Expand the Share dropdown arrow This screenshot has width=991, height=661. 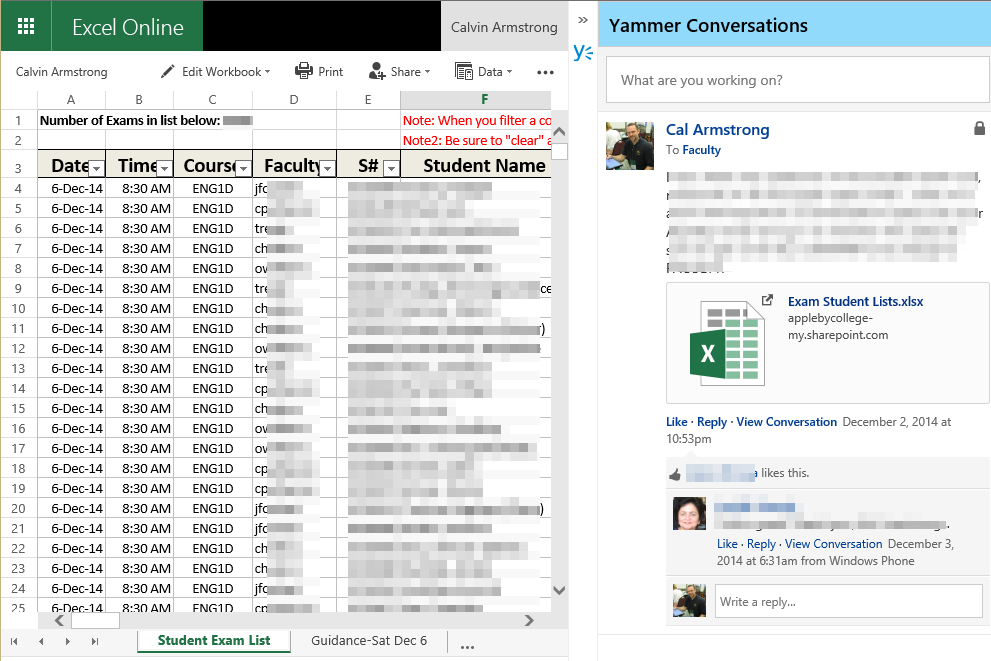[x=427, y=71]
